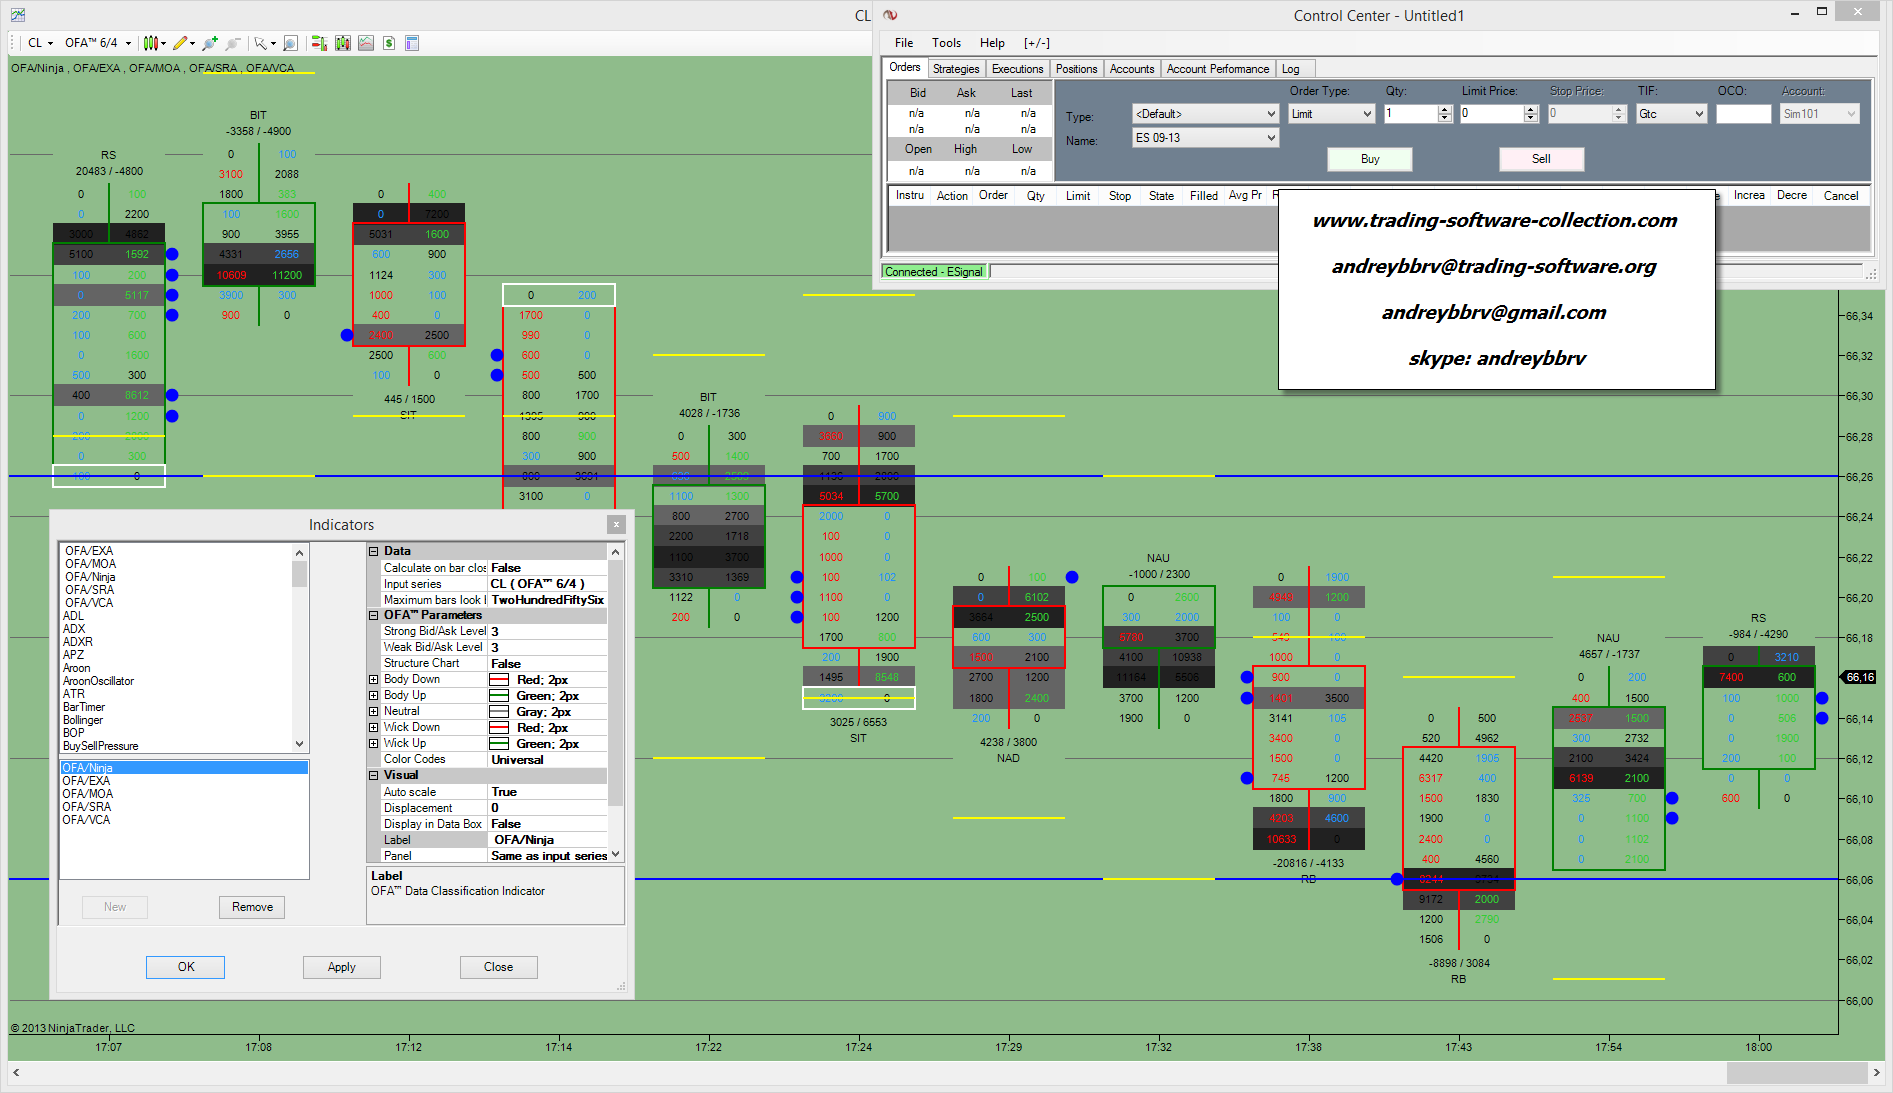
Task: Open the candlestick chart style dropdown
Action: coord(154,43)
